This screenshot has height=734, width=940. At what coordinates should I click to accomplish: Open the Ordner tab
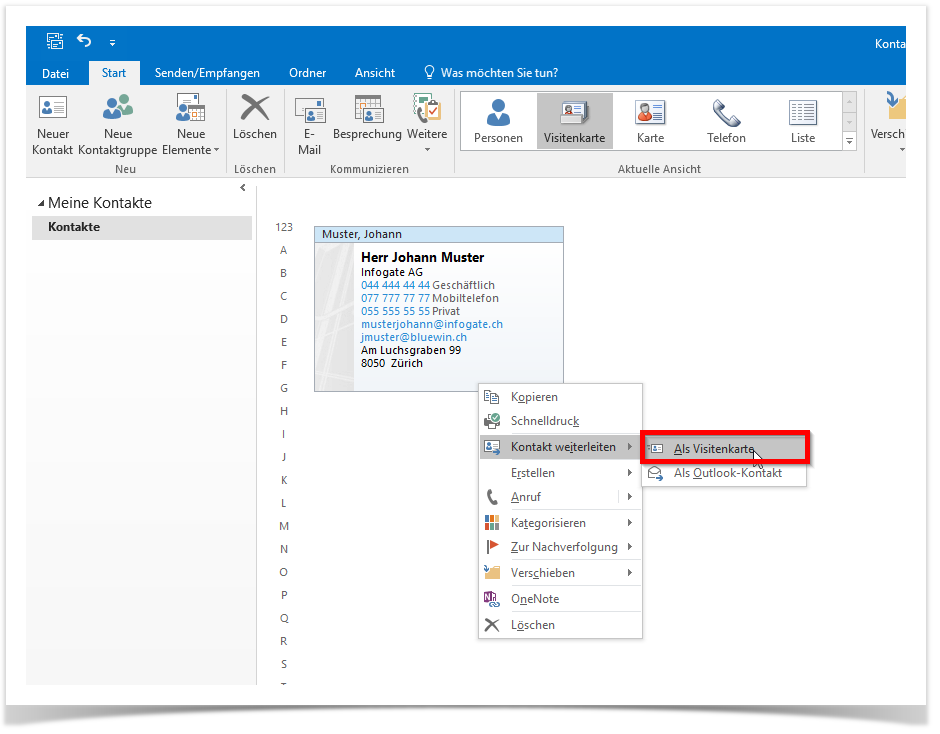pyautogui.click(x=308, y=73)
